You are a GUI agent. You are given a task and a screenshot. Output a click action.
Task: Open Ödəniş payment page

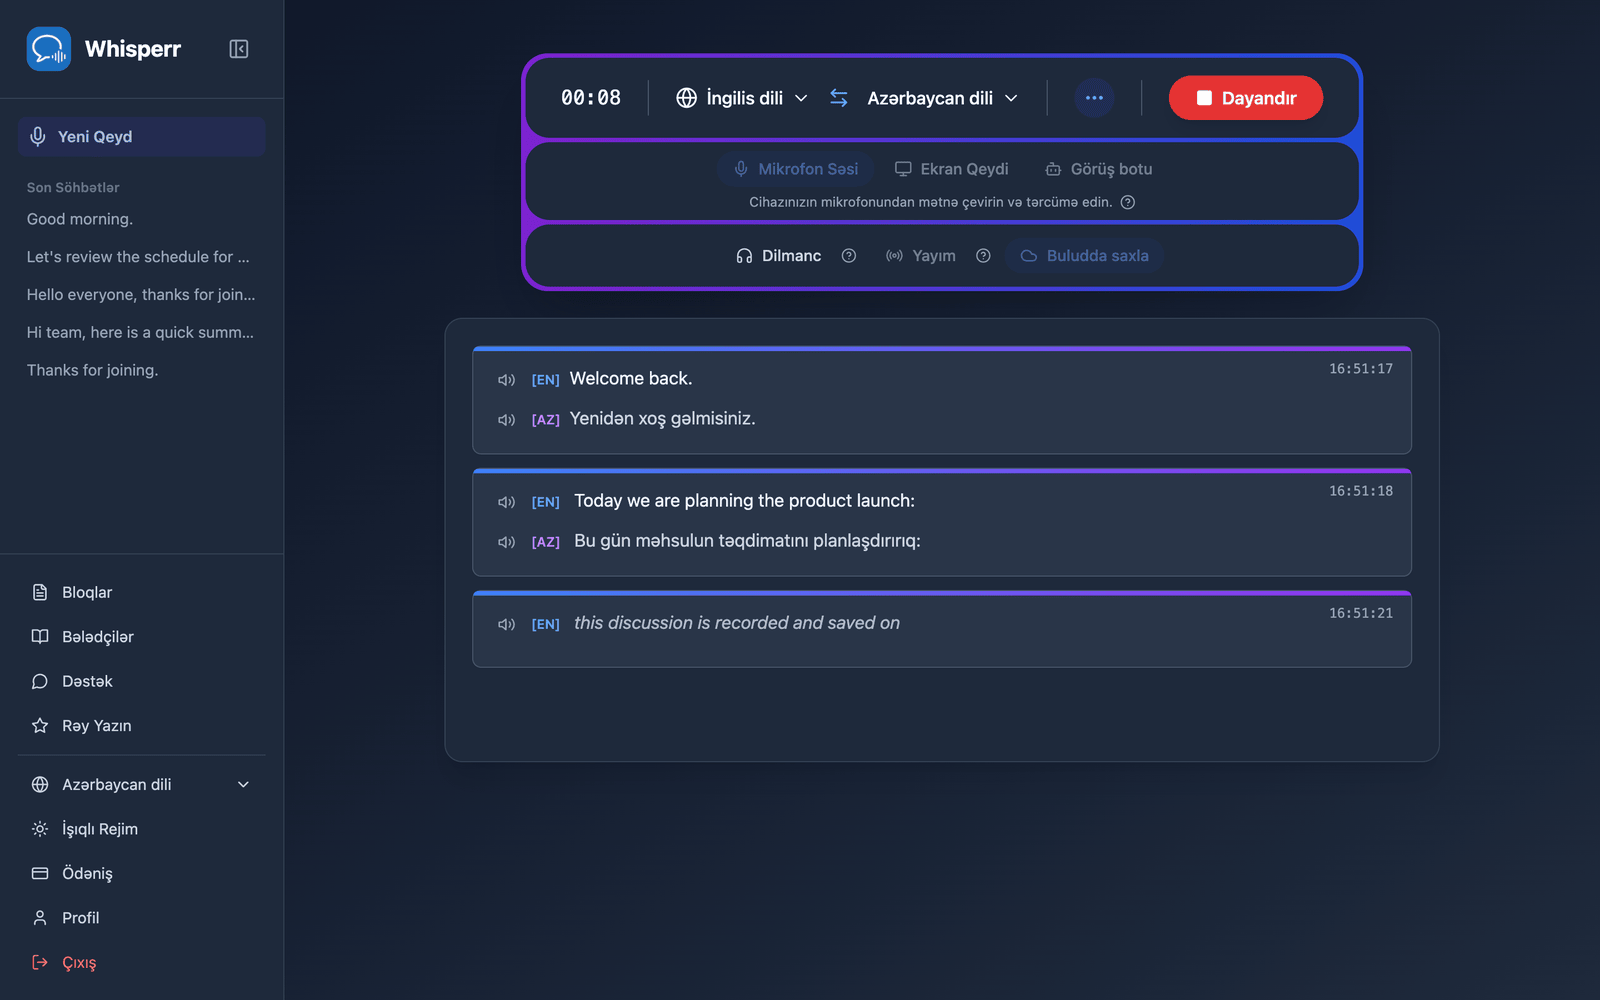(x=141, y=874)
